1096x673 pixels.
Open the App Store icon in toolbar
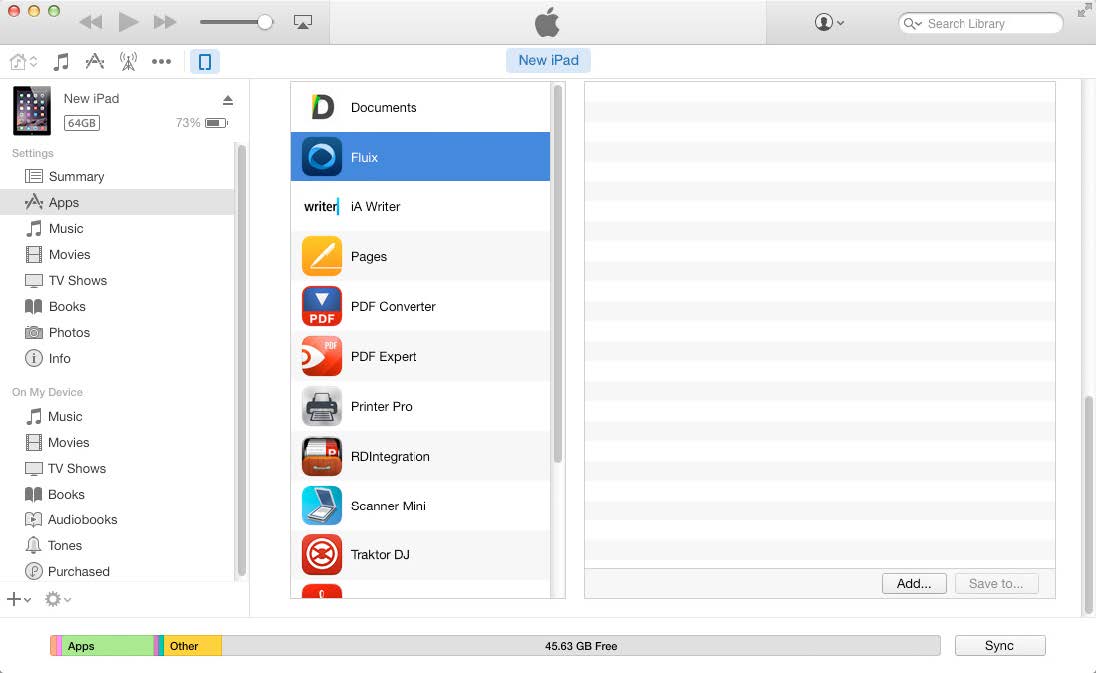pyautogui.click(x=95, y=62)
